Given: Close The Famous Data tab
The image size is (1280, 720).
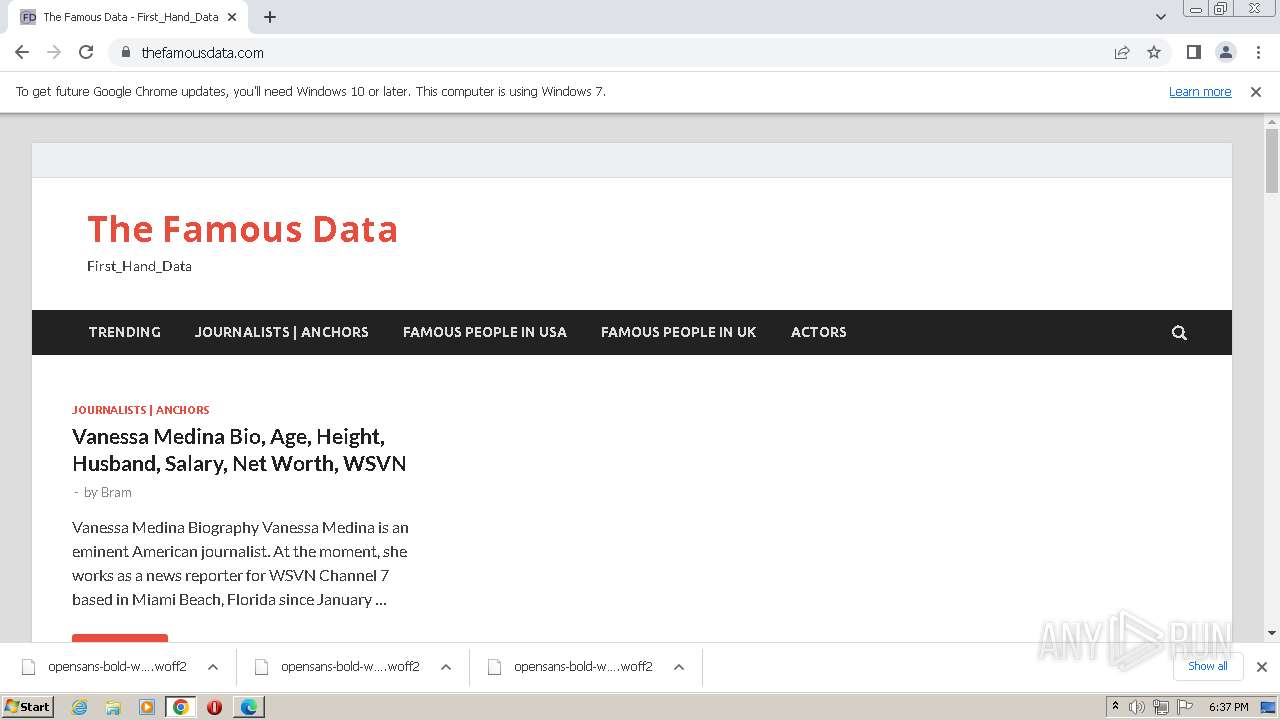Looking at the screenshot, I should (x=232, y=17).
